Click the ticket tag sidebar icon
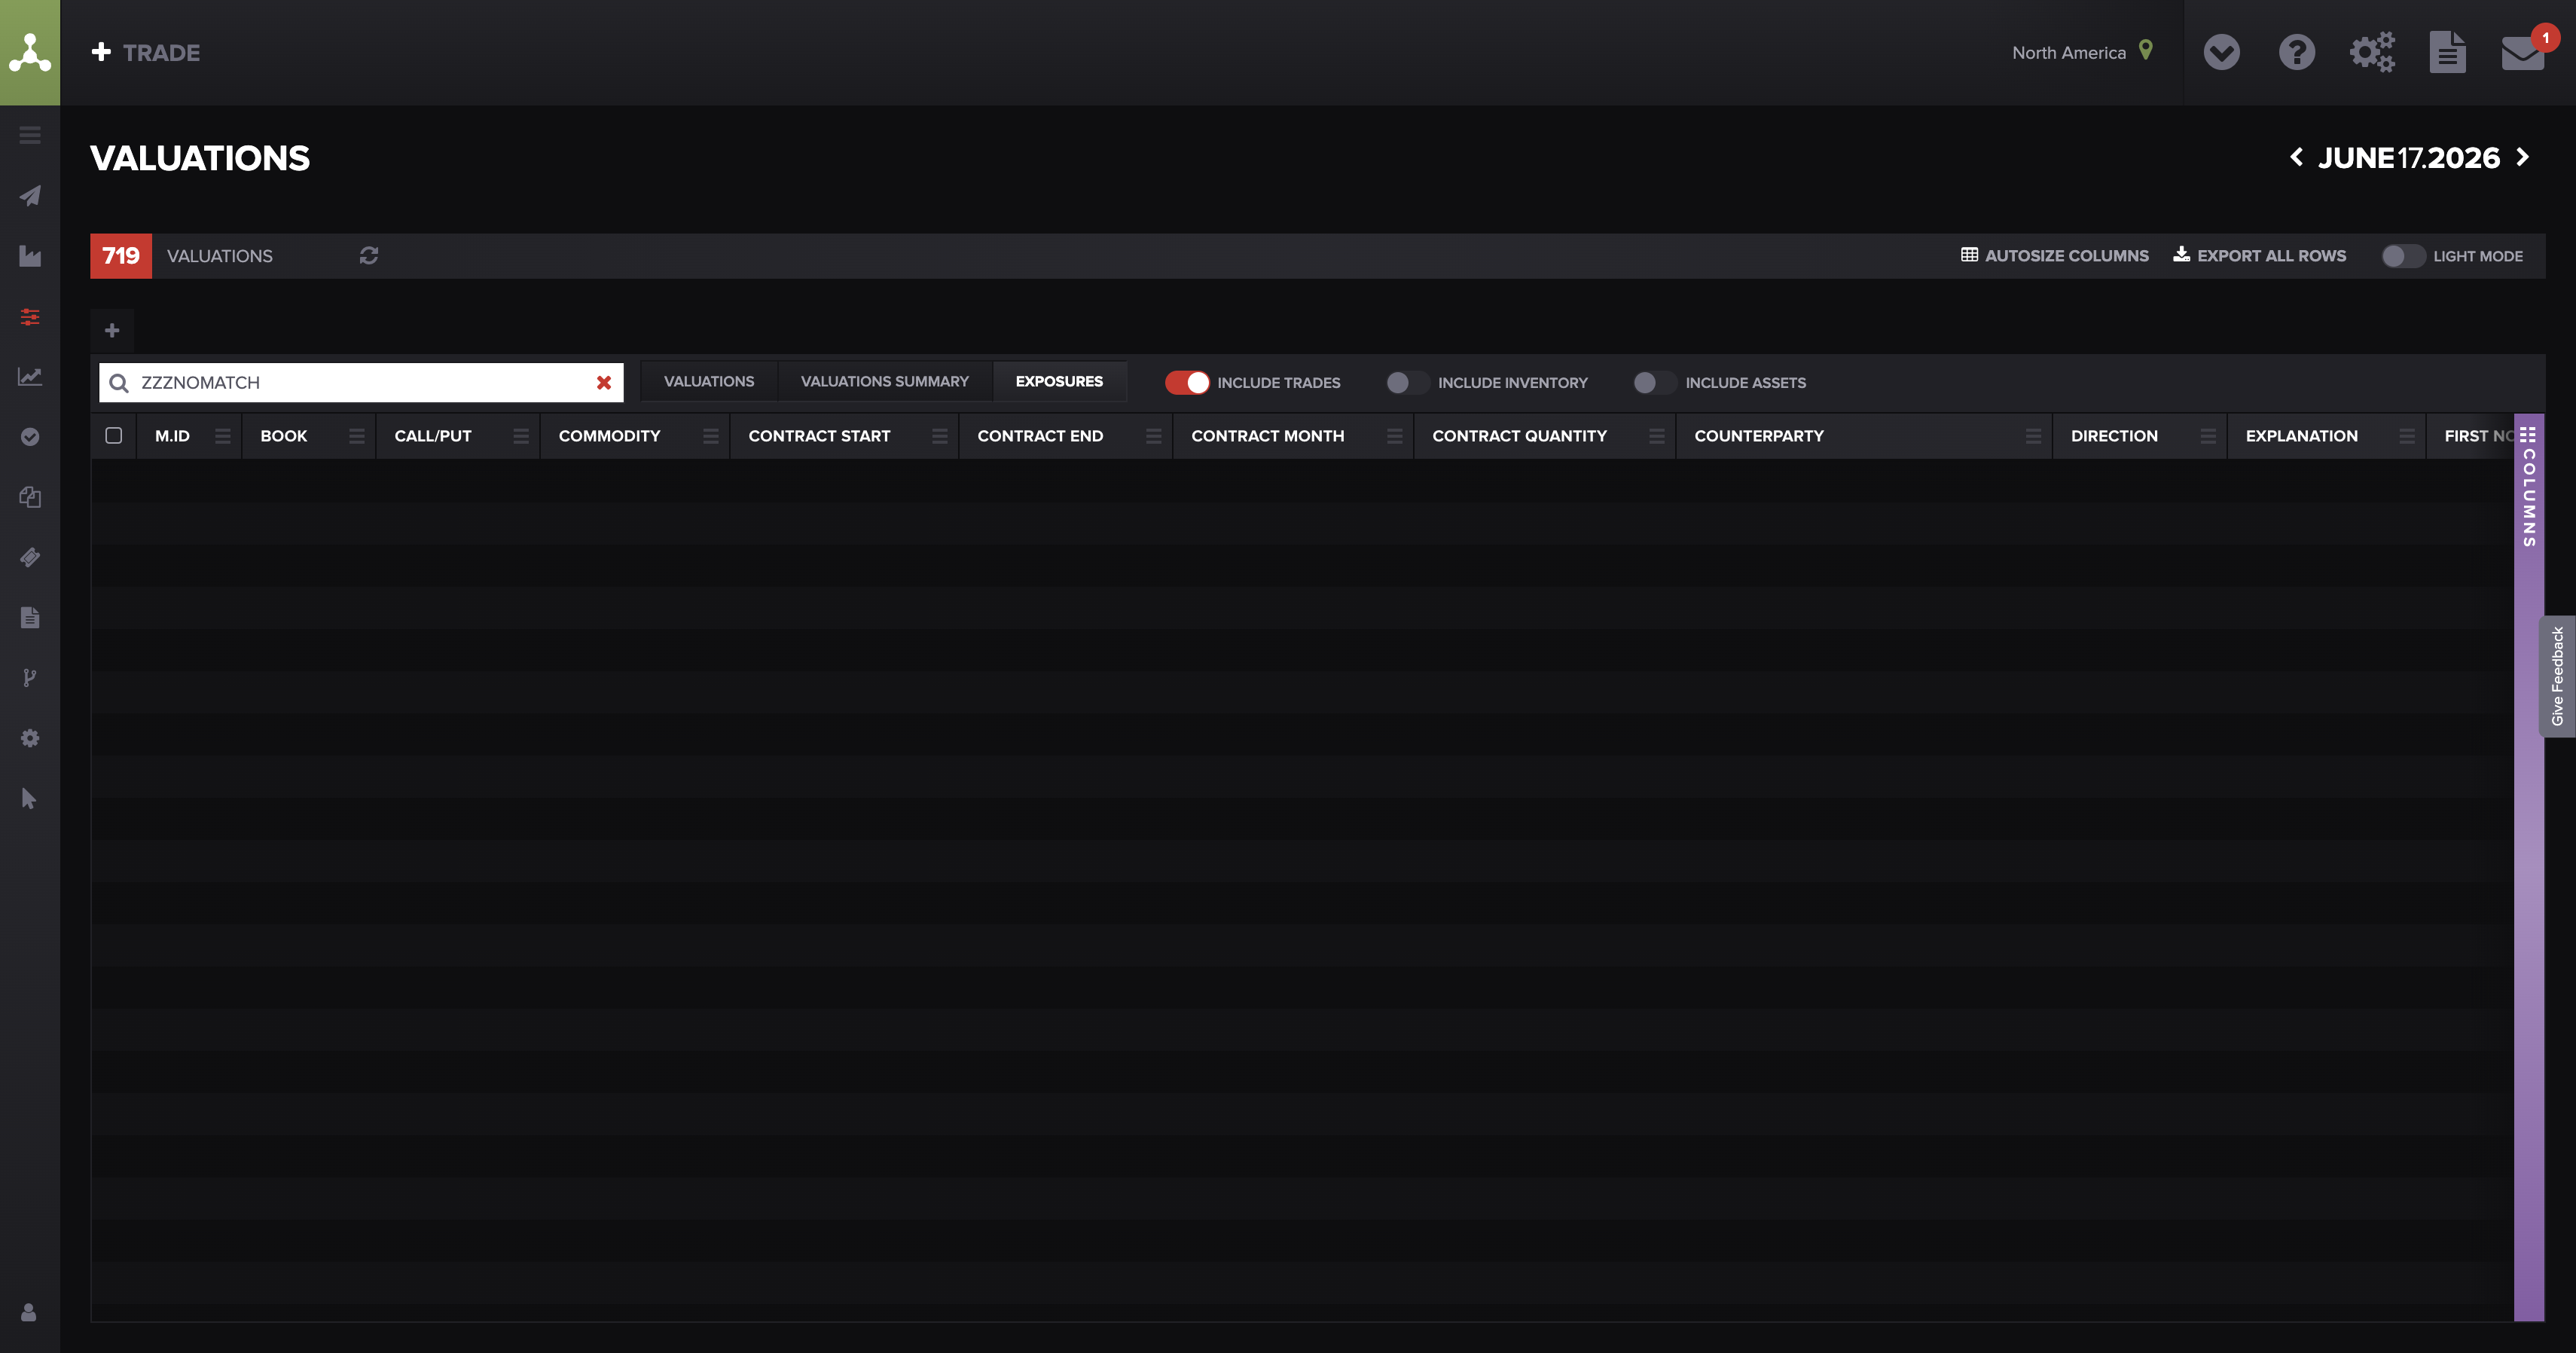The image size is (2576, 1353). pos(30,557)
